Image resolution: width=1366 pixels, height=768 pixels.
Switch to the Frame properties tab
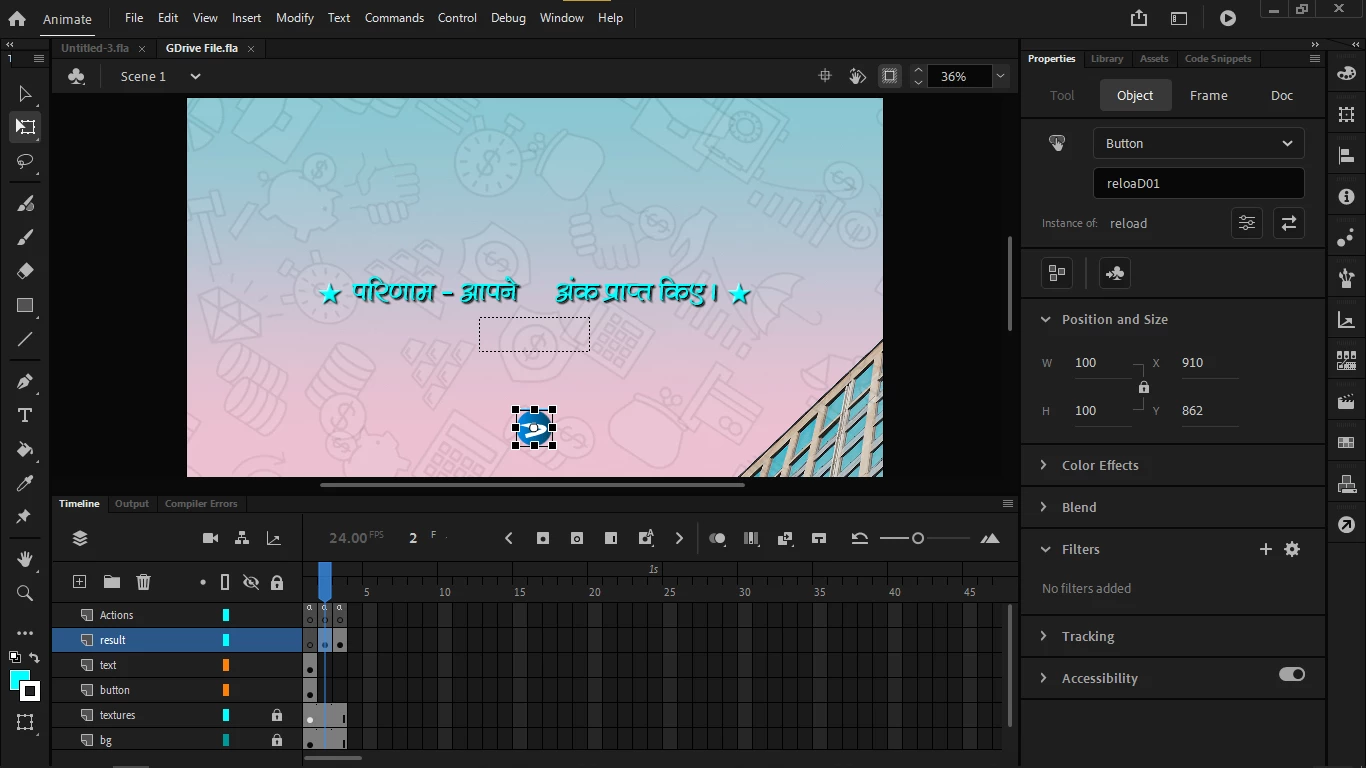1208,95
